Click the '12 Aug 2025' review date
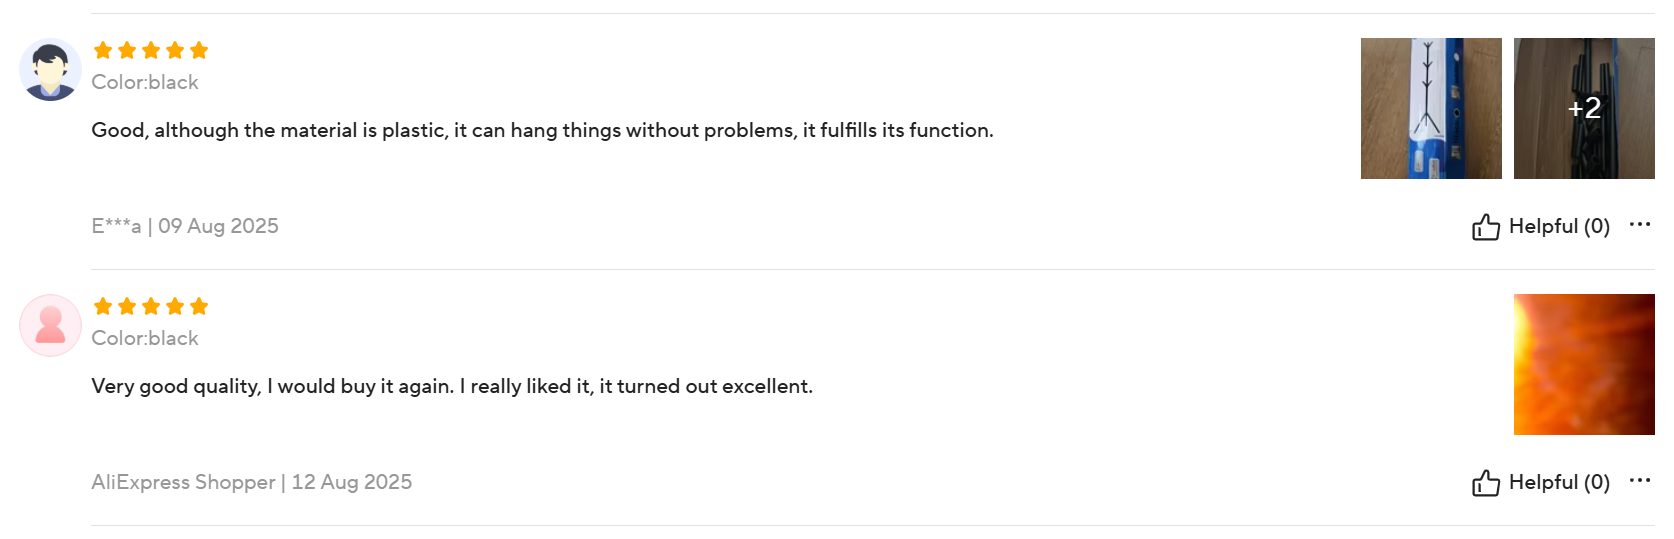The width and height of the screenshot is (1674, 539). tap(352, 482)
